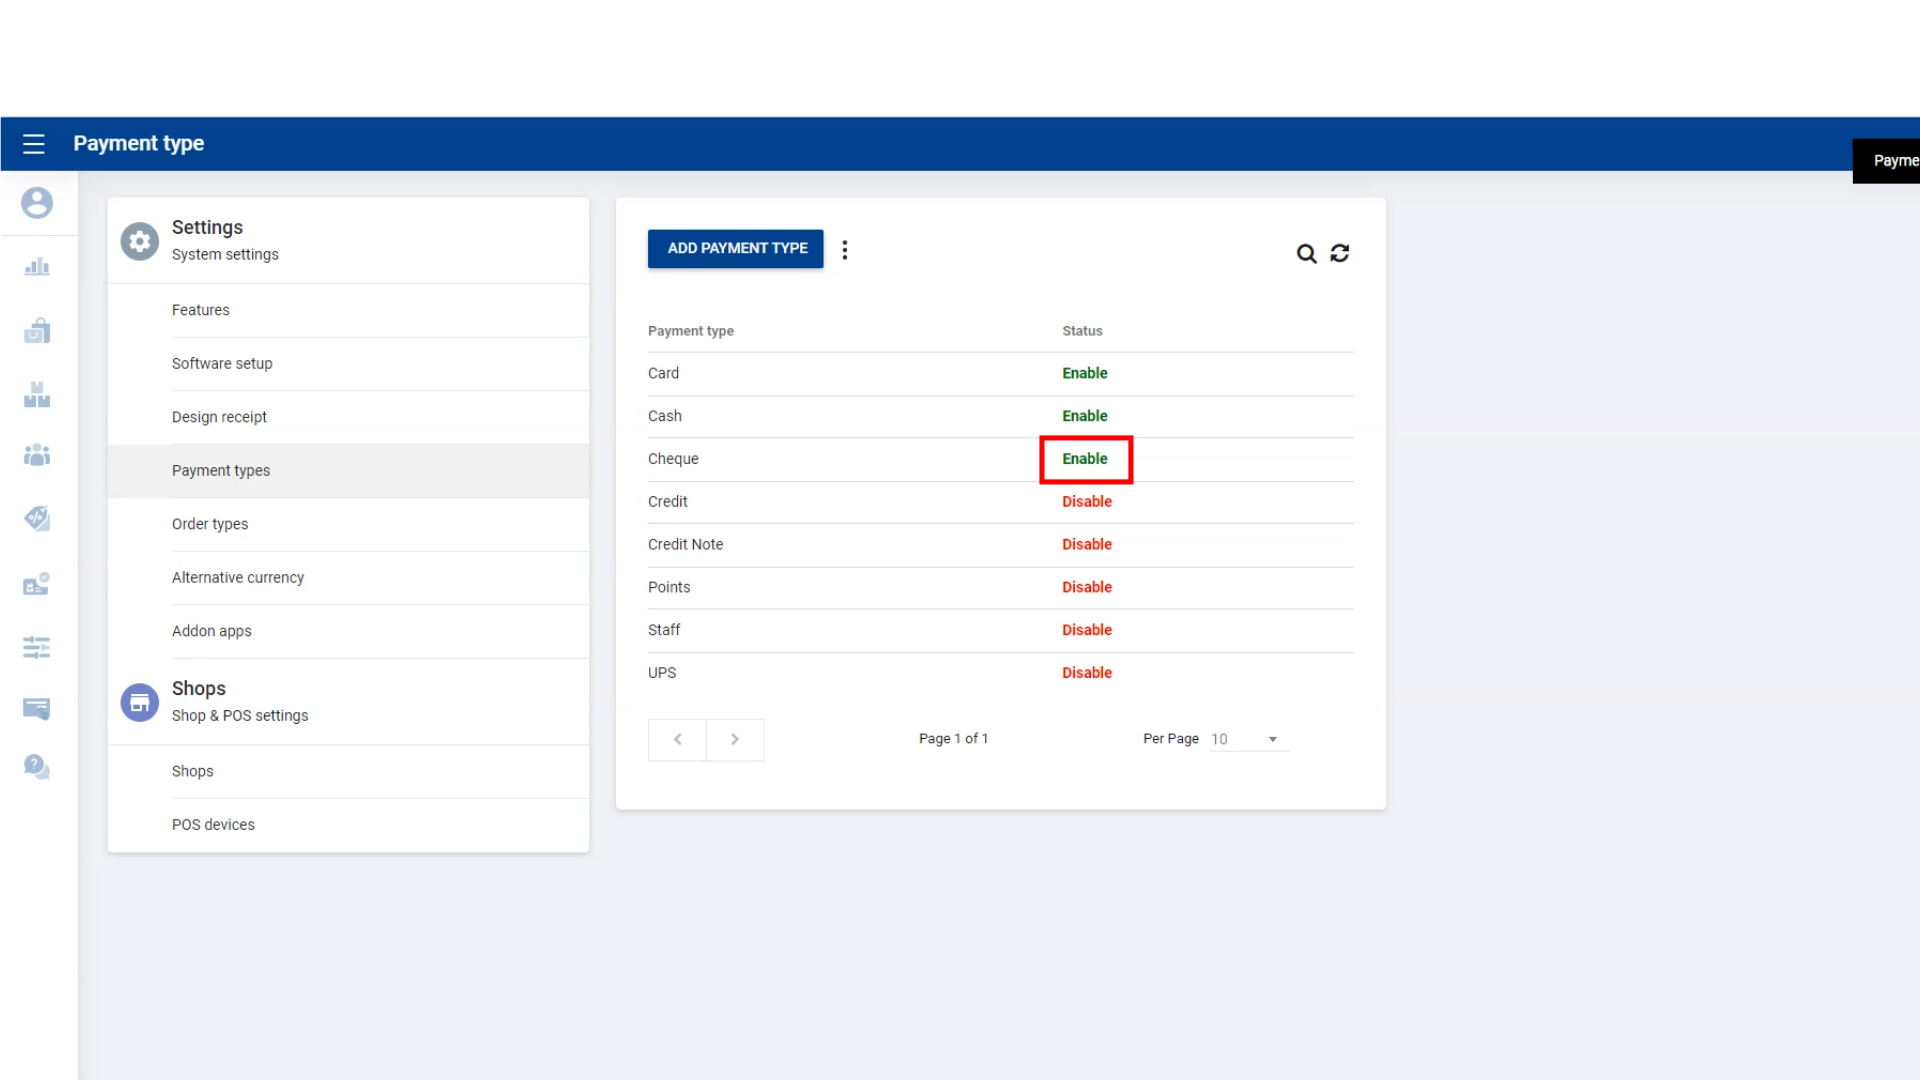Image resolution: width=1920 pixels, height=1080 pixels.
Task: Click ADD PAYMENT TYPE button
Action: [736, 249]
